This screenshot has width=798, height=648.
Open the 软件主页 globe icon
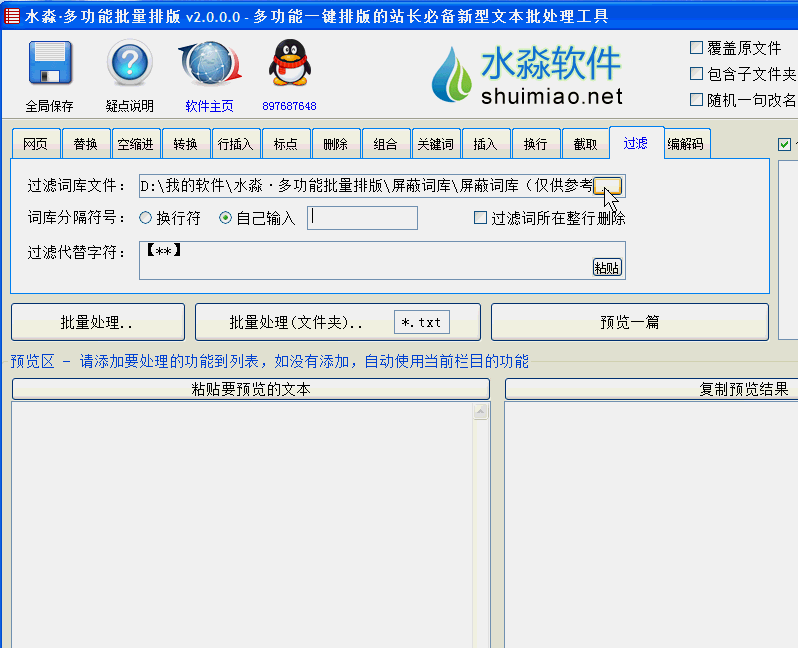point(210,63)
